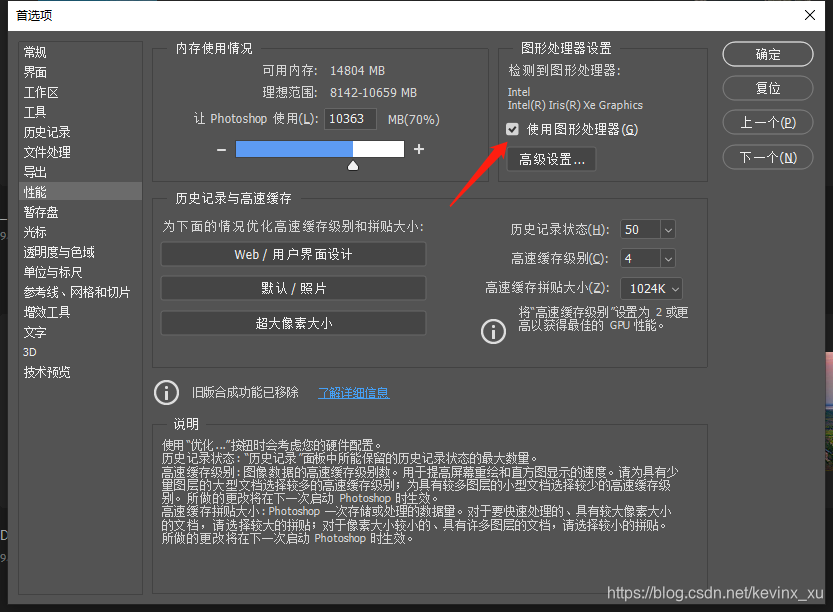Click the memory usage slider bar
Viewport: 833px width, 612px height.
point(320,149)
